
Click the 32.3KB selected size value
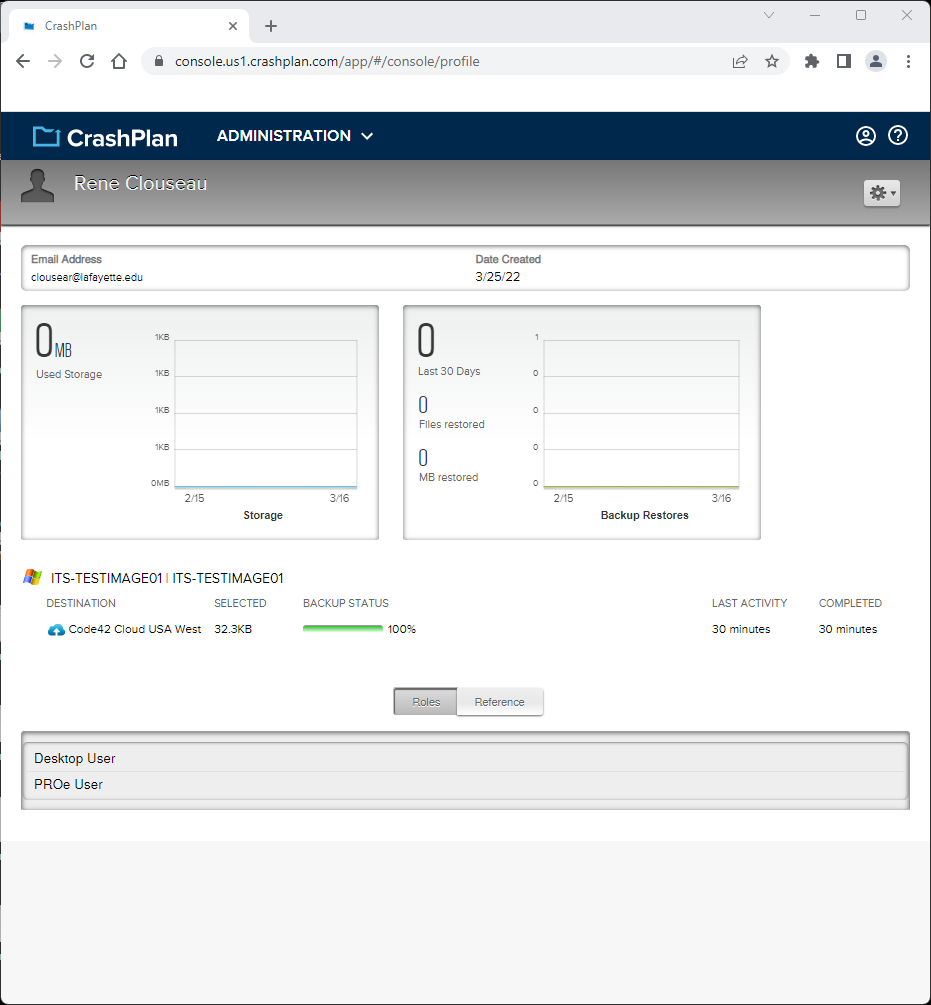pos(233,629)
